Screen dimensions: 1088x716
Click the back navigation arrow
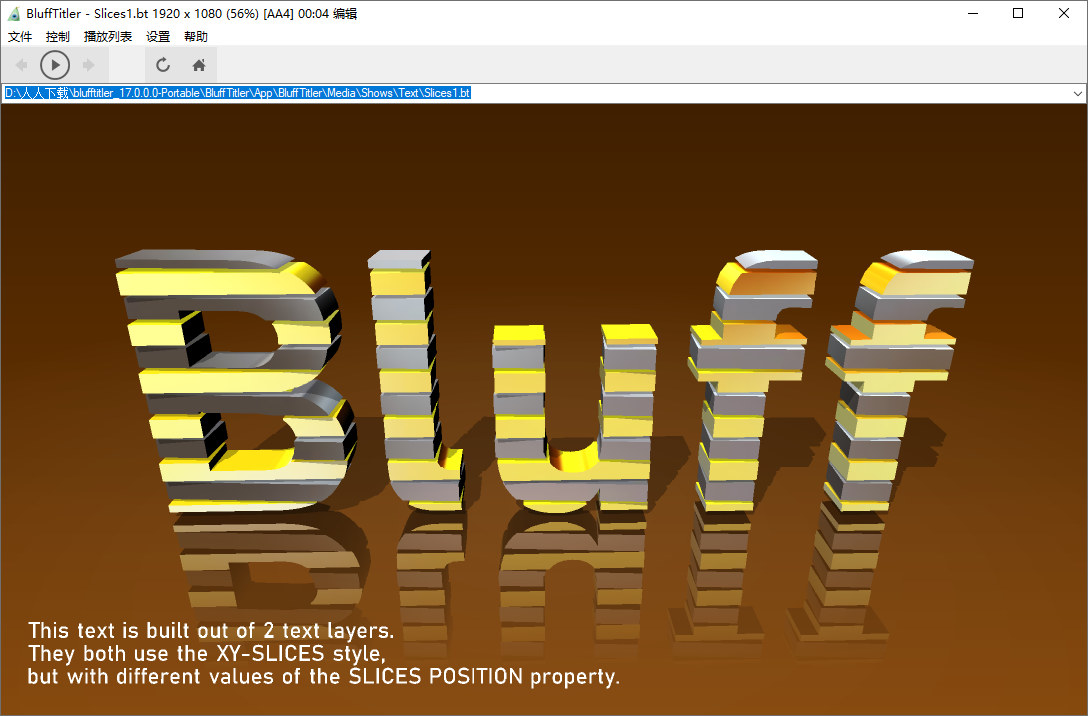tap(21, 64)
